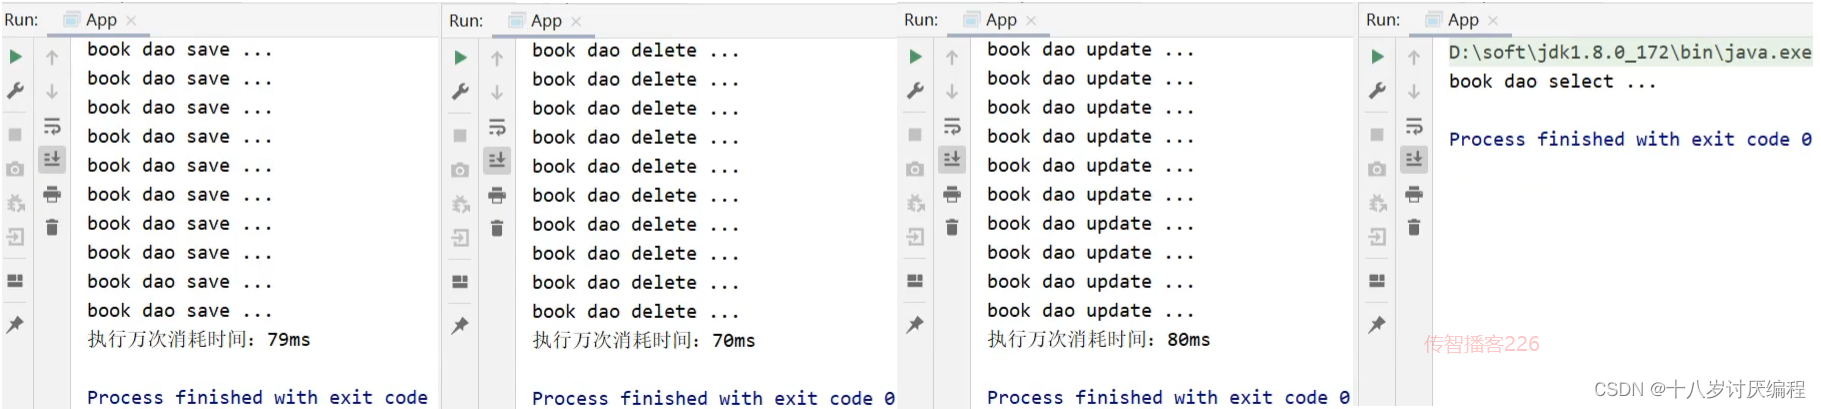Close the App tab above update output
This screenshot has height=409, width=1821.
pyautogui.click(x=1031, y=20)
